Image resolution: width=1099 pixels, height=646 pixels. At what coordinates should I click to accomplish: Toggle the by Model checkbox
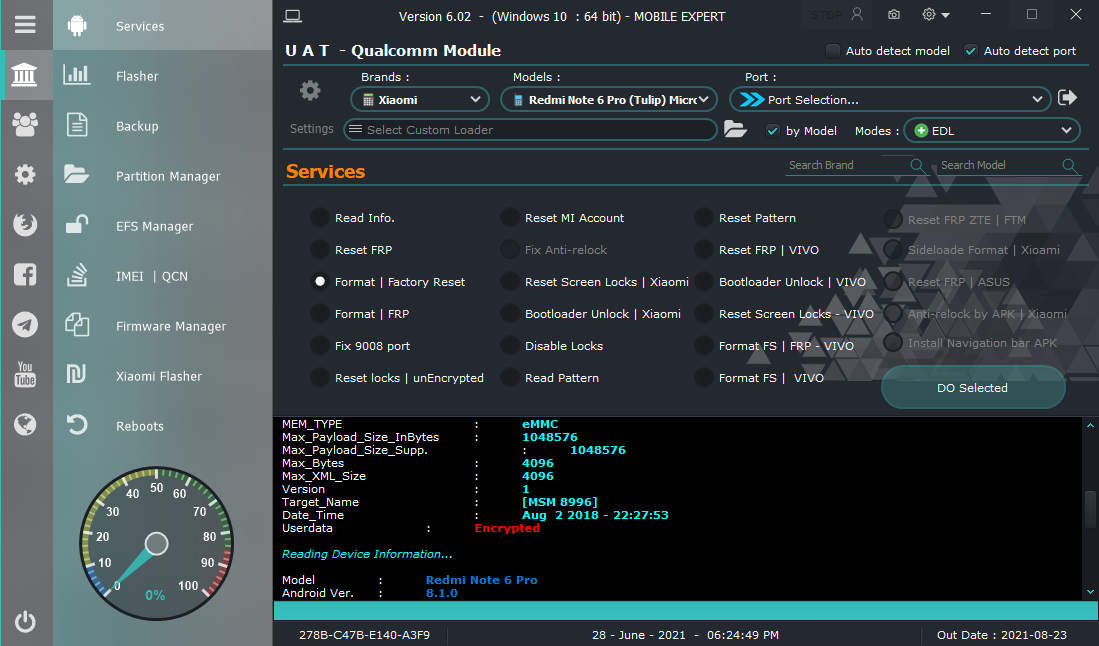click(772, 131)
